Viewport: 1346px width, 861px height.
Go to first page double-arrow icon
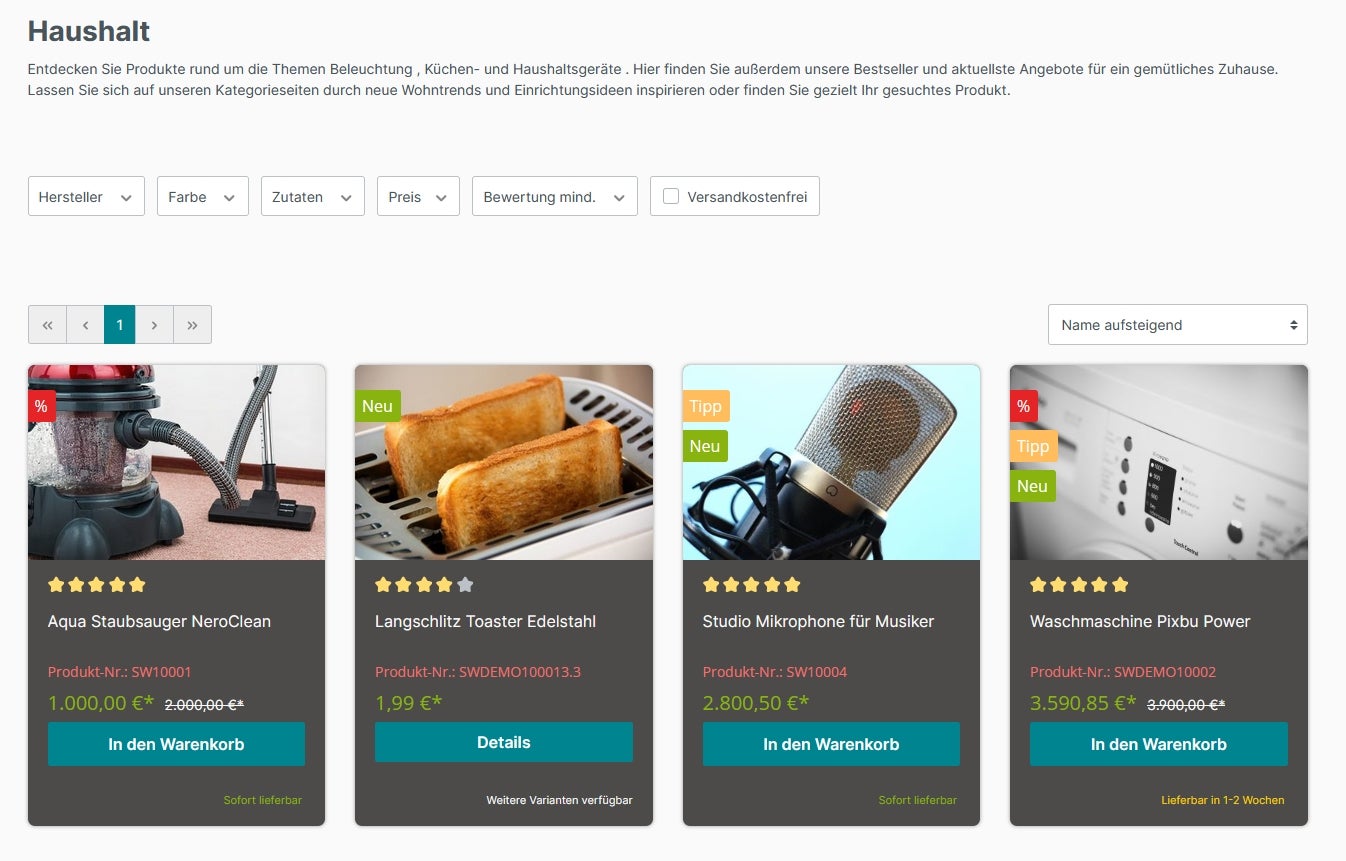(47, 325)
